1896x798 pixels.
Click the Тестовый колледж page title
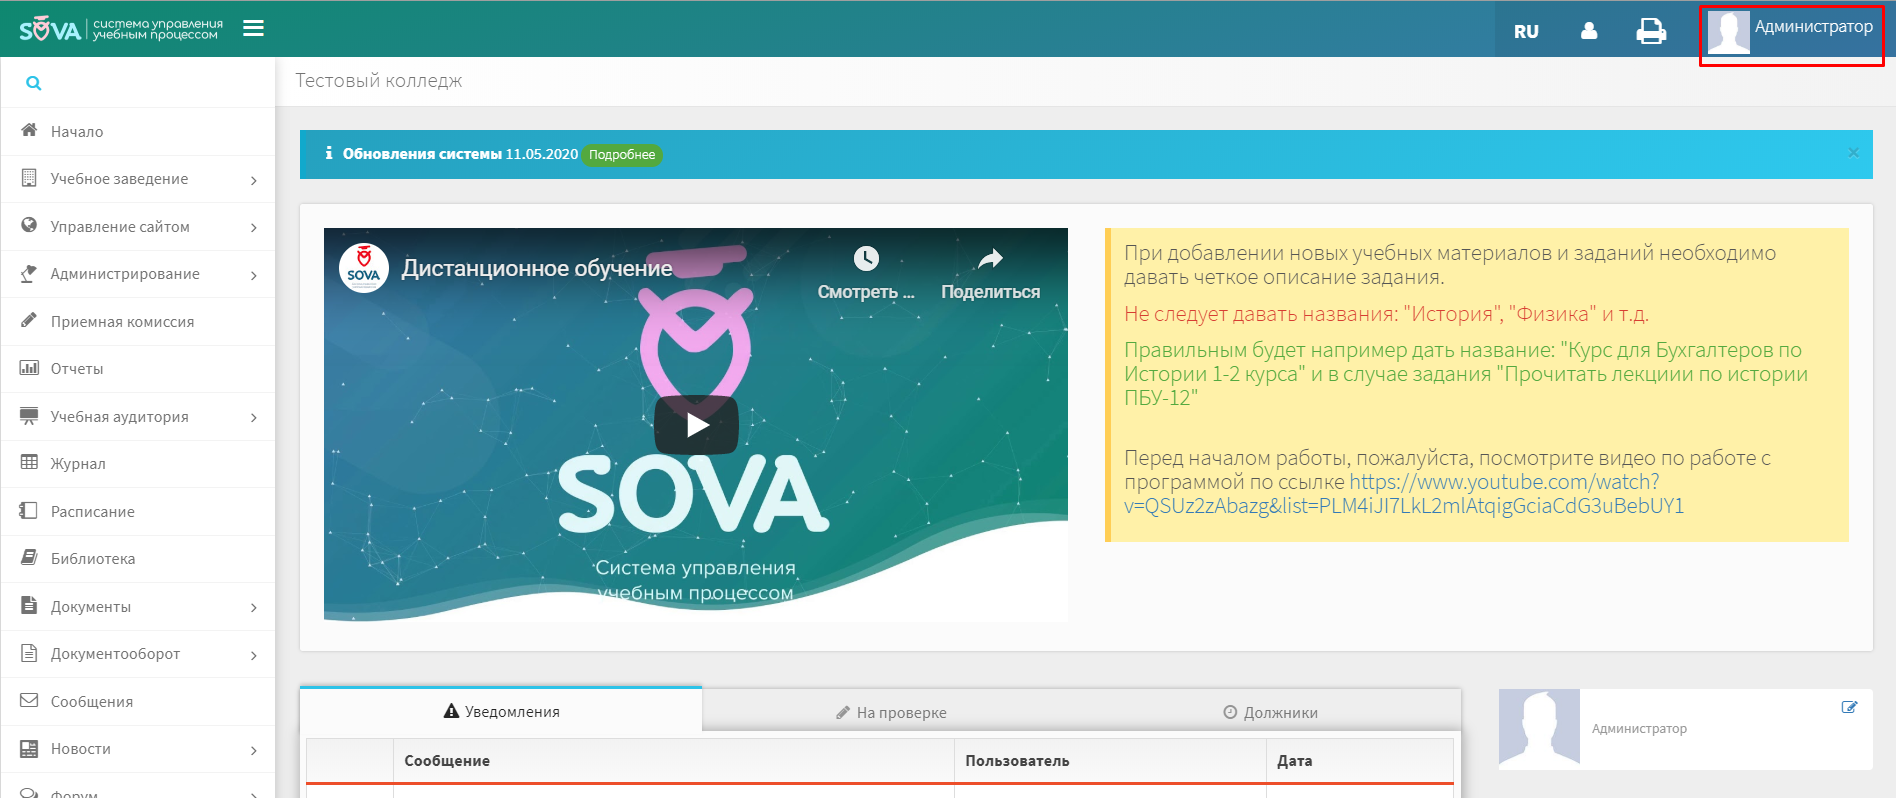point(379,81)
